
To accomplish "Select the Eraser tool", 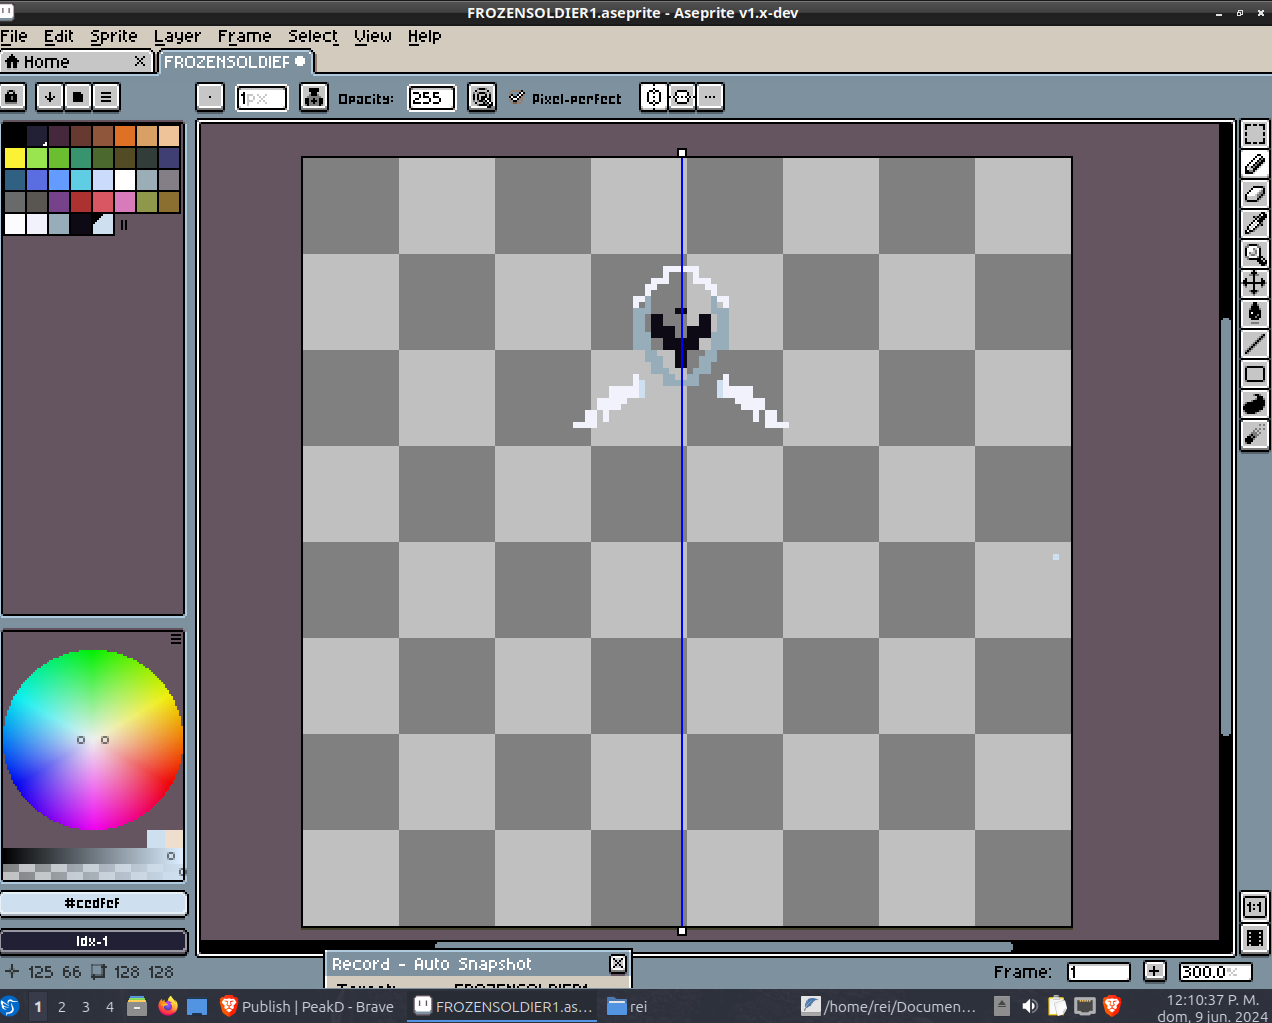I will point(1255,194).
